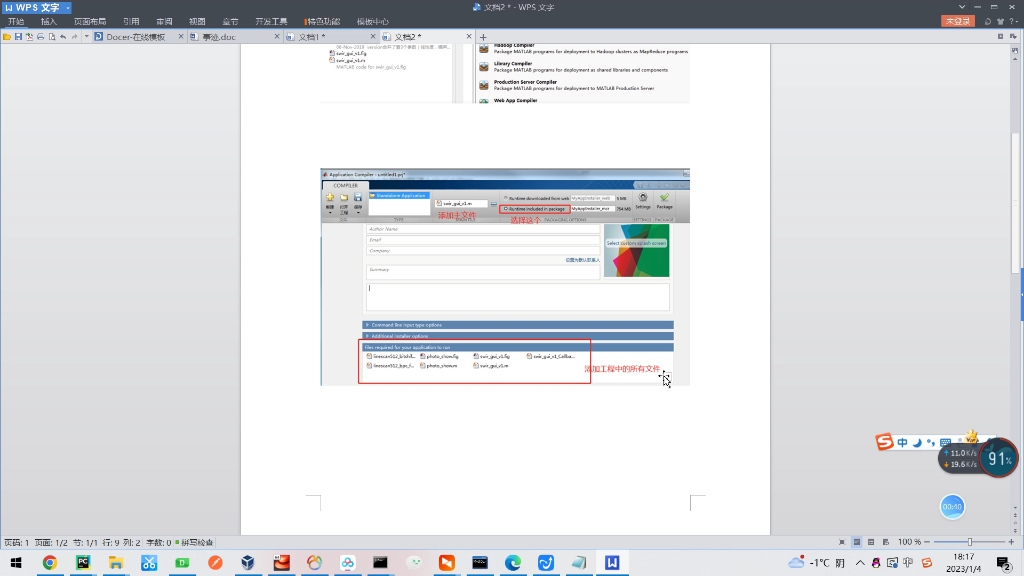Open the 插入 ribbon tab

tap(49, 22)
